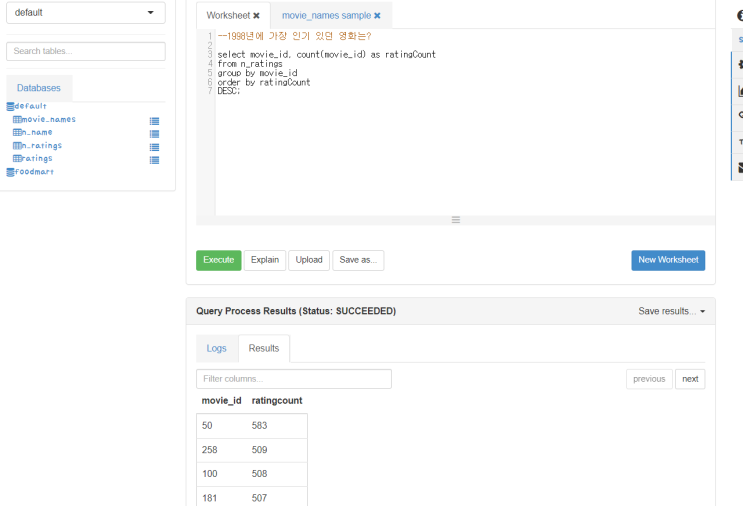Switch to the Logs tab
Viewport: 743px width, 506px height.
pyautogui.click(x=217, y=348)
